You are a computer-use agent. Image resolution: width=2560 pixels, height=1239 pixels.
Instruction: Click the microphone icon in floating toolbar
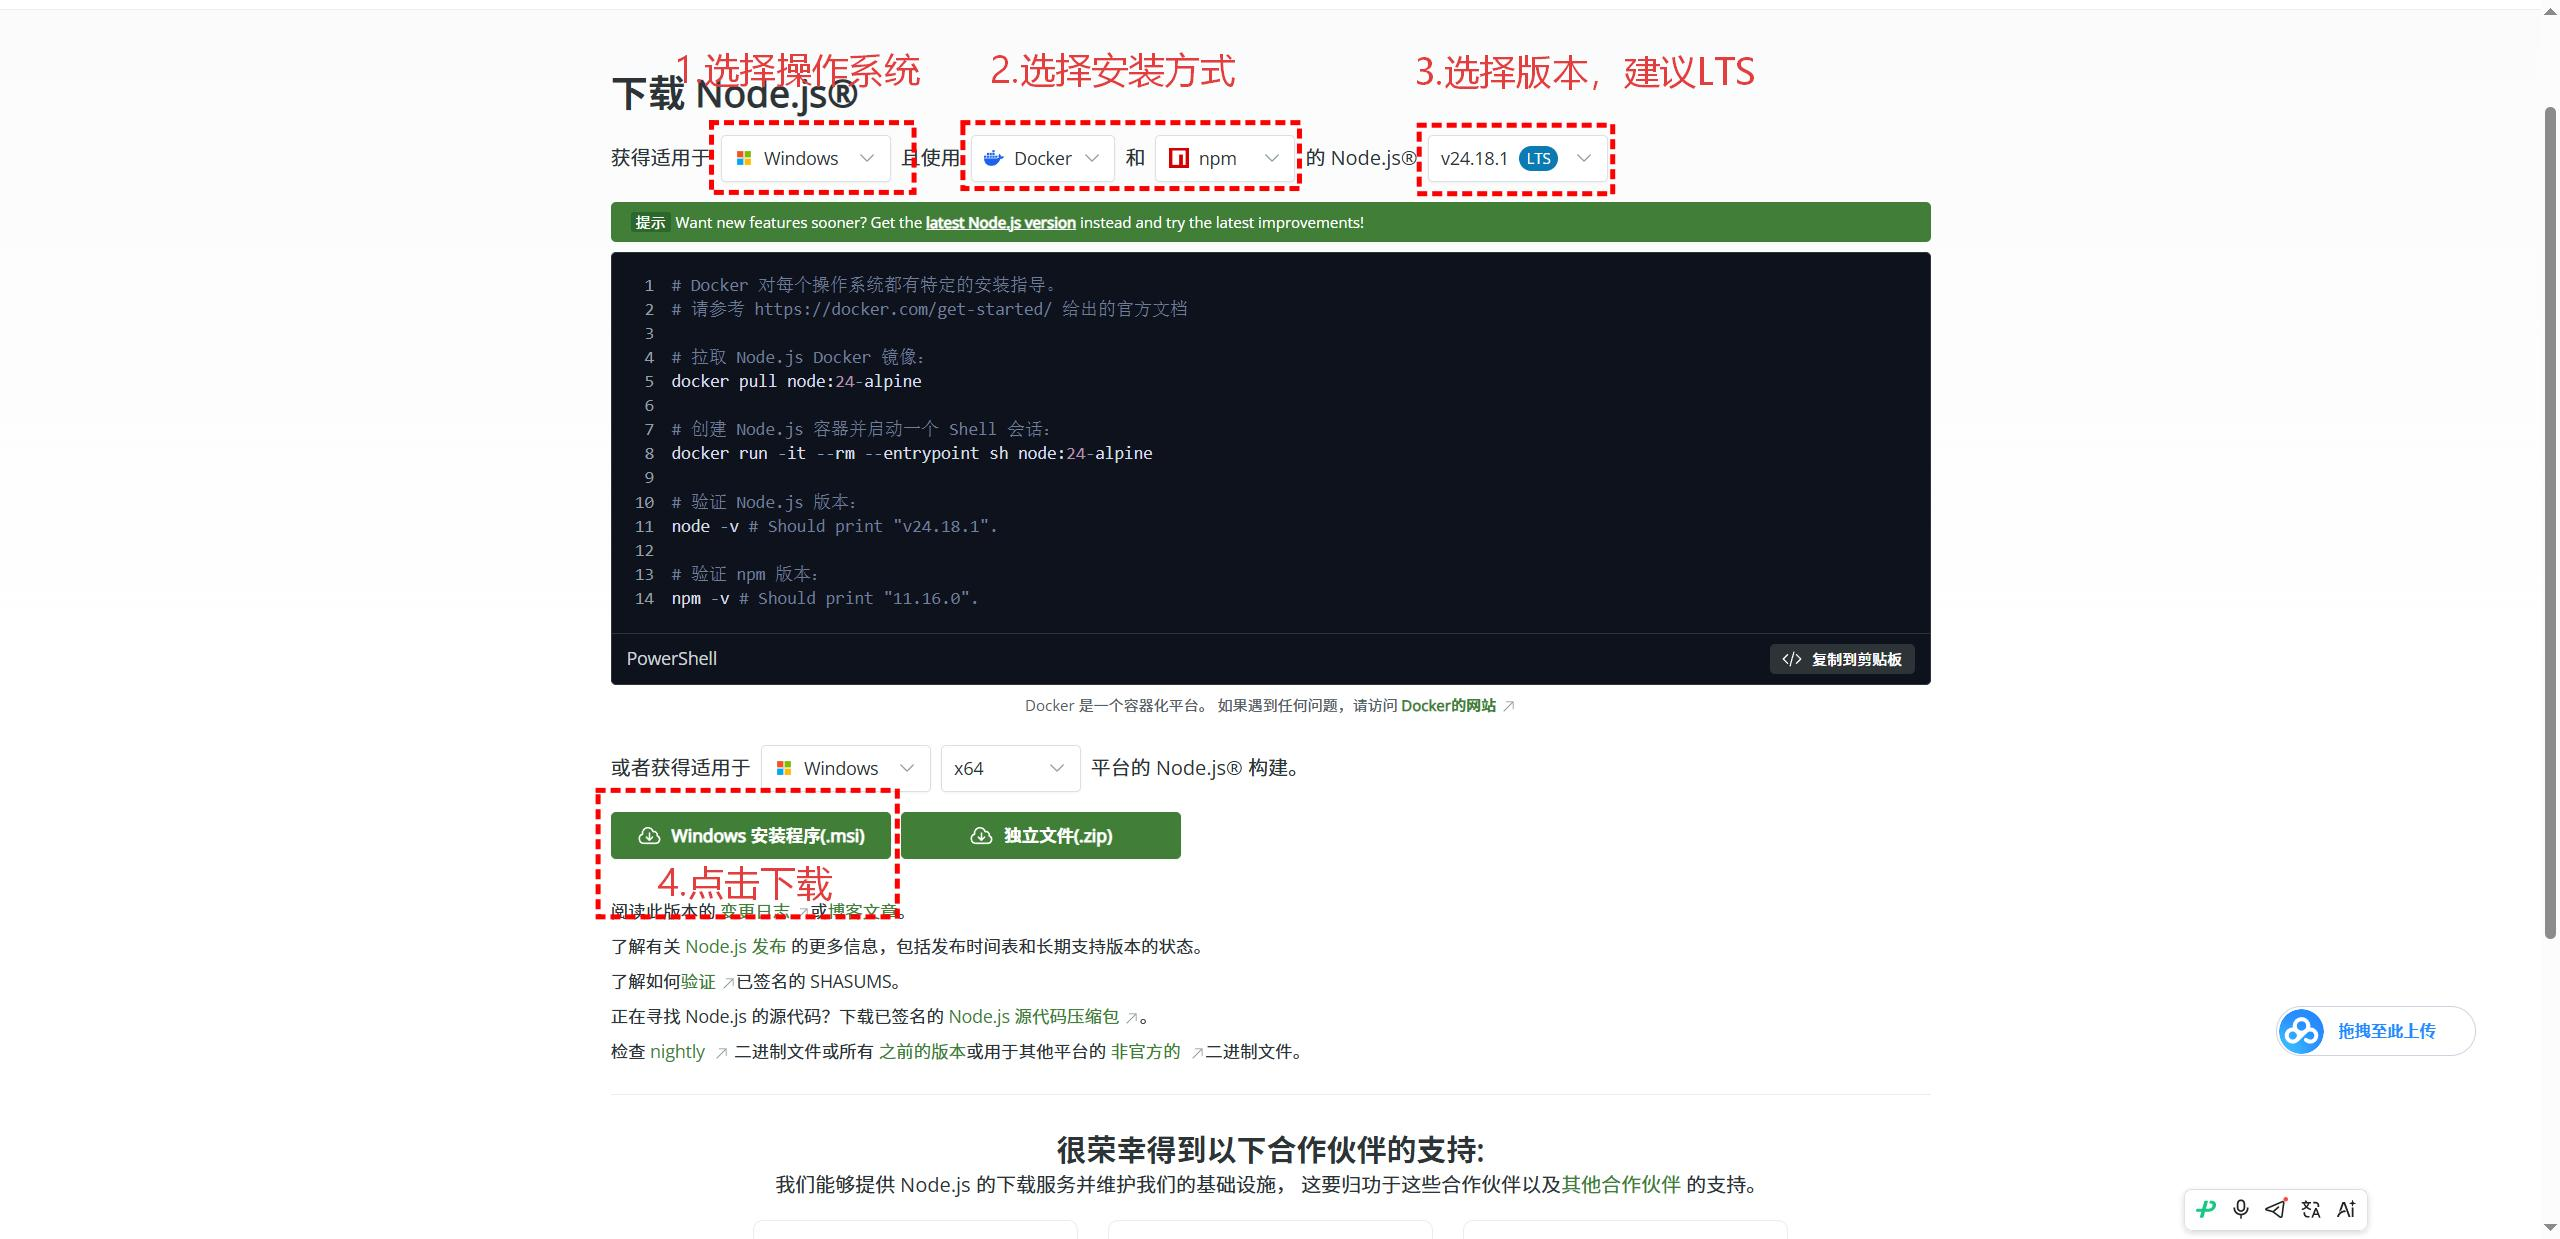pyautogui.click(x=2241, y=1209)
